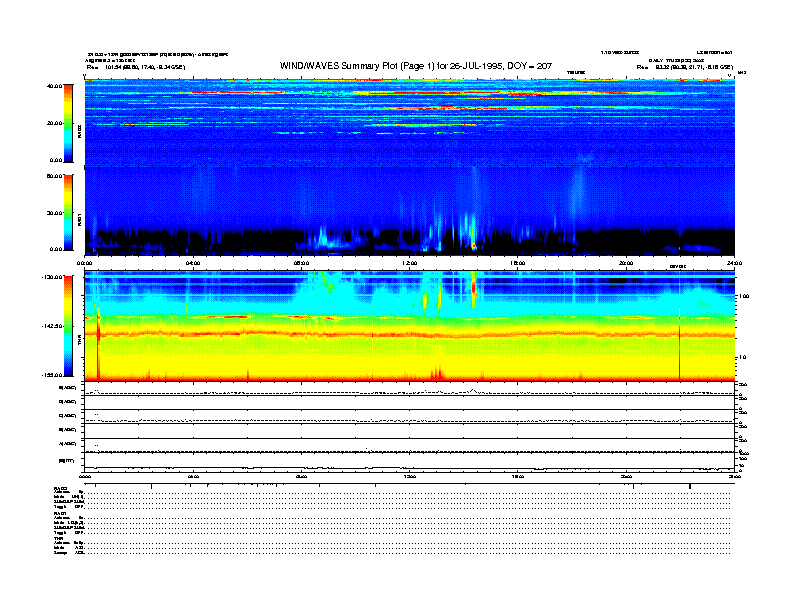Click the top-left Rss position text
This screenshot has height=612, width=792.
click(x=136, y=67)
